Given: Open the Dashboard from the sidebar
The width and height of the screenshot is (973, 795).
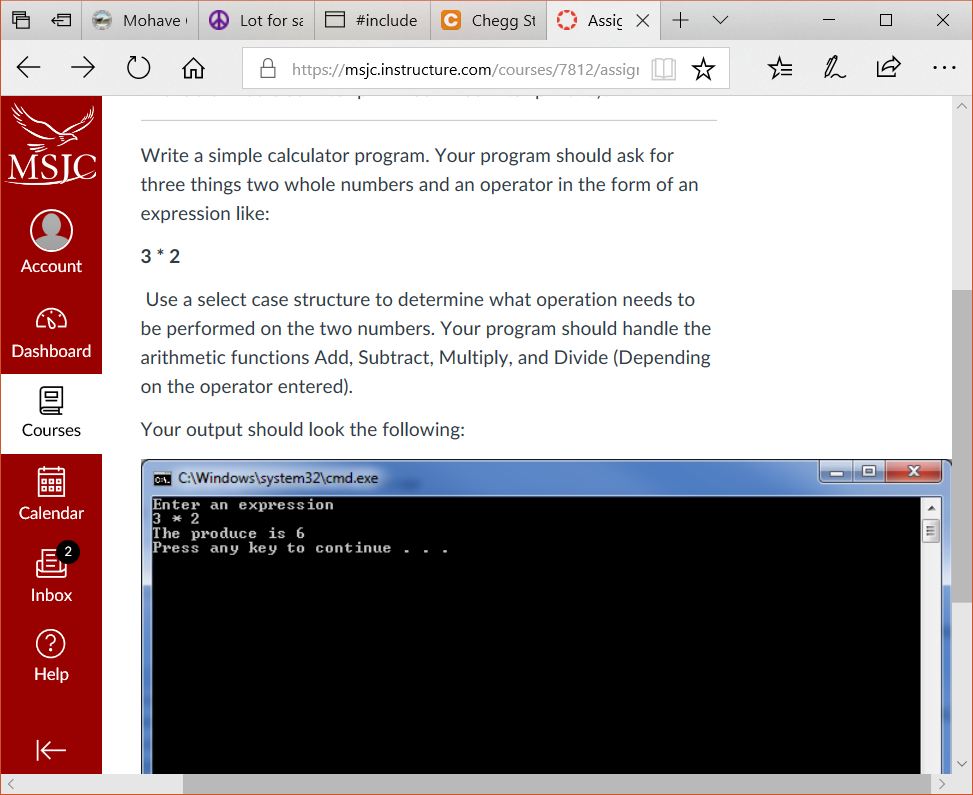Looking at the screenshot, I should (51, 330).
